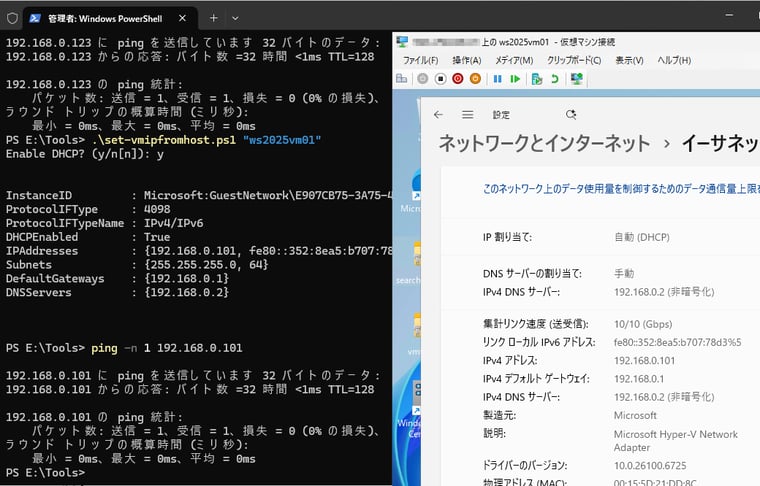Click the 手動 DNS assignment value

pos(624,274)
